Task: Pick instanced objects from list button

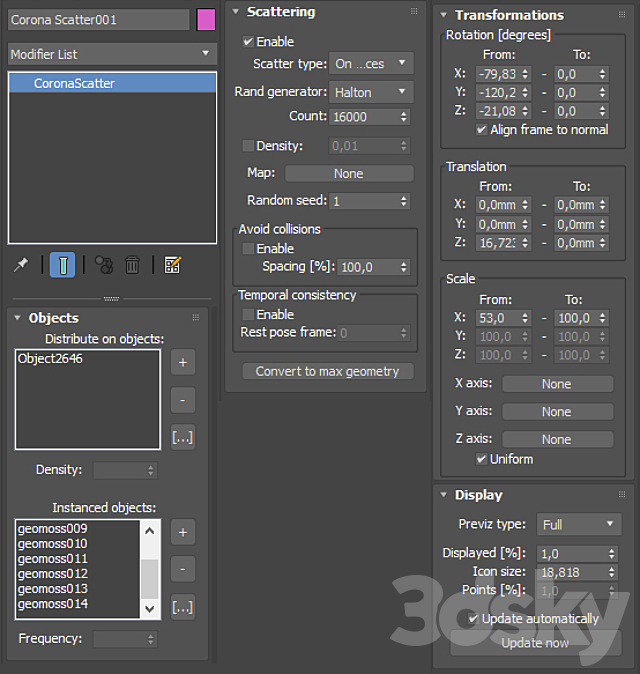Action: tap(183, 607)
